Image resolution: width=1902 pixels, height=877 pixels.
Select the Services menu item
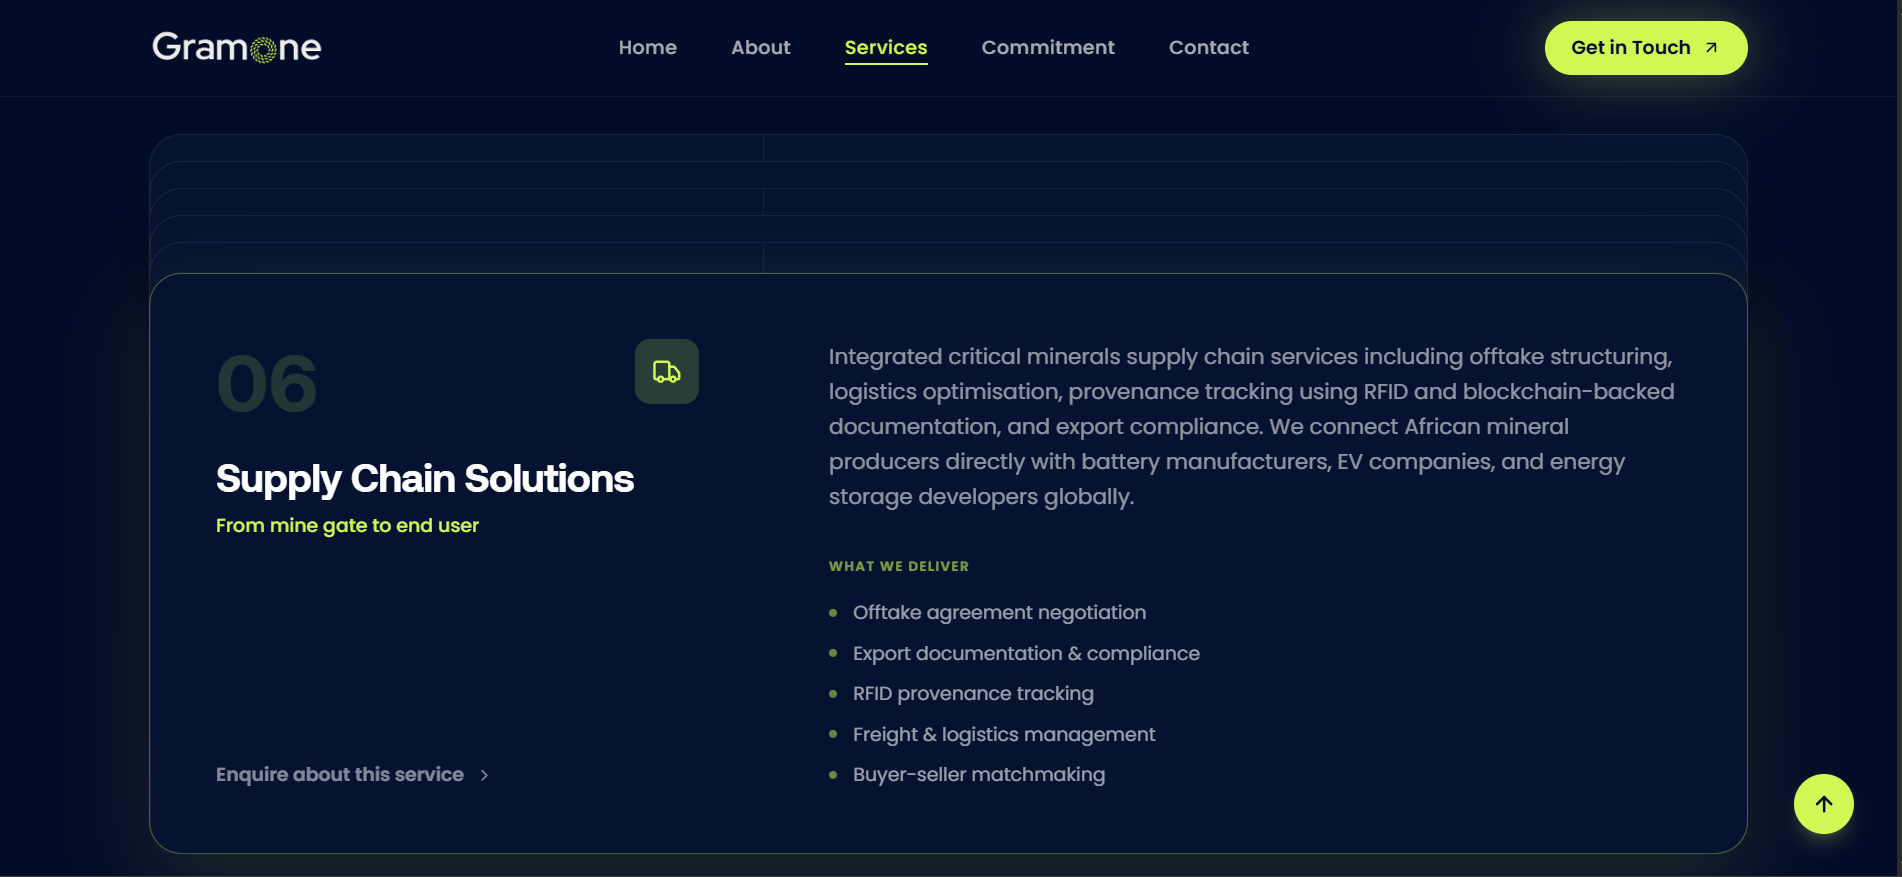point(886,48)
